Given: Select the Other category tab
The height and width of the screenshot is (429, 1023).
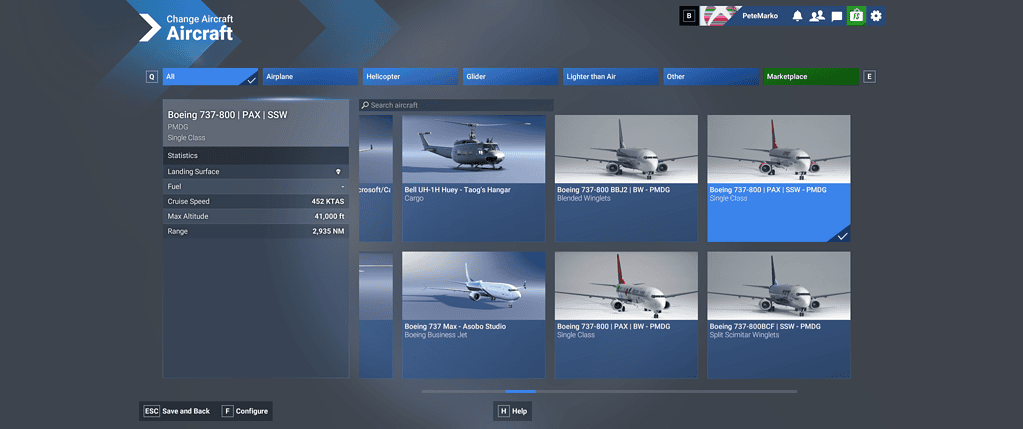Looking at the screenshot, I should tap(711, 77).
